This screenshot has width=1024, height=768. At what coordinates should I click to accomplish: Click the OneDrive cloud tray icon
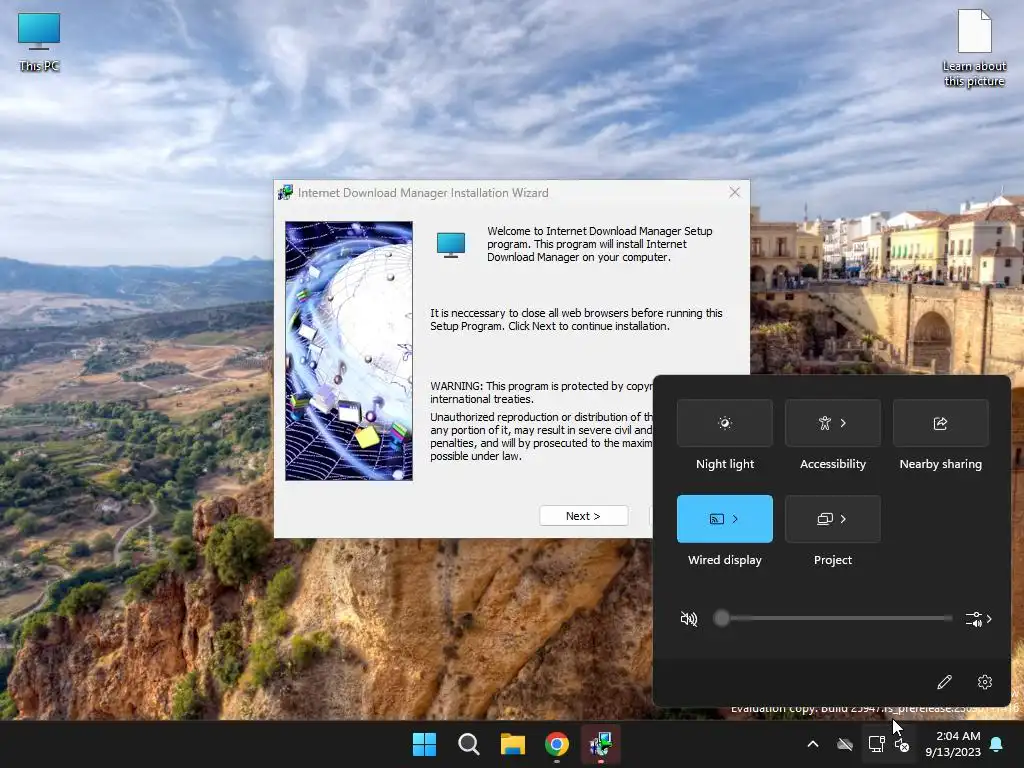click(x=845, y=744)
